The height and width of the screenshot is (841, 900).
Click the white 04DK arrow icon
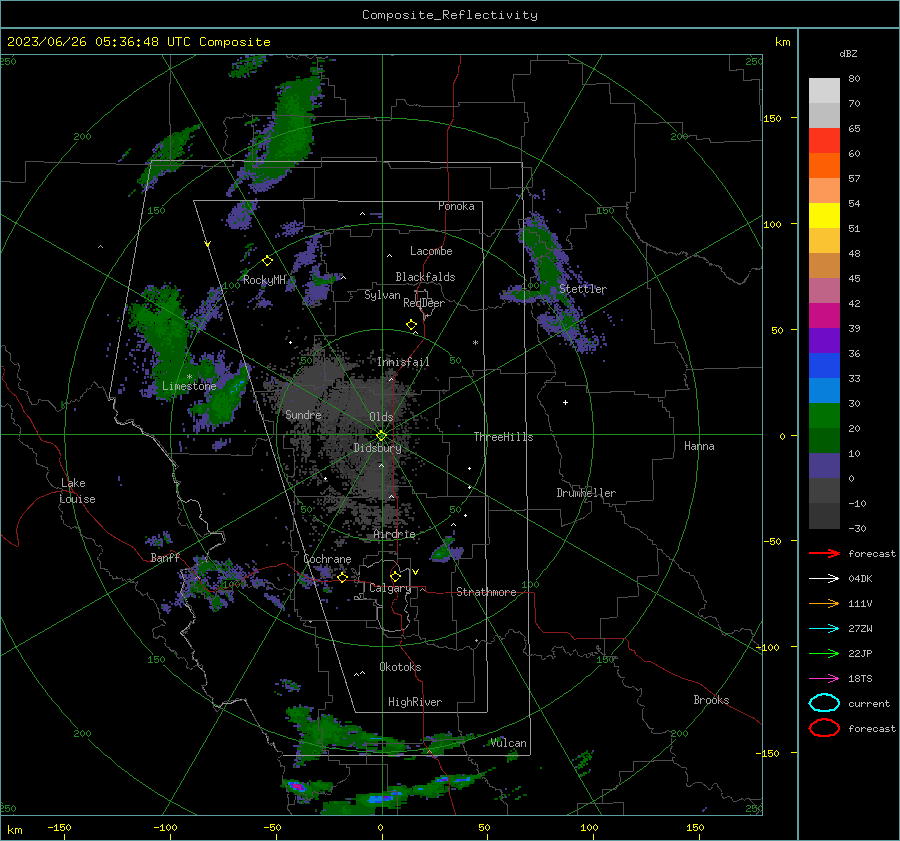824,578
